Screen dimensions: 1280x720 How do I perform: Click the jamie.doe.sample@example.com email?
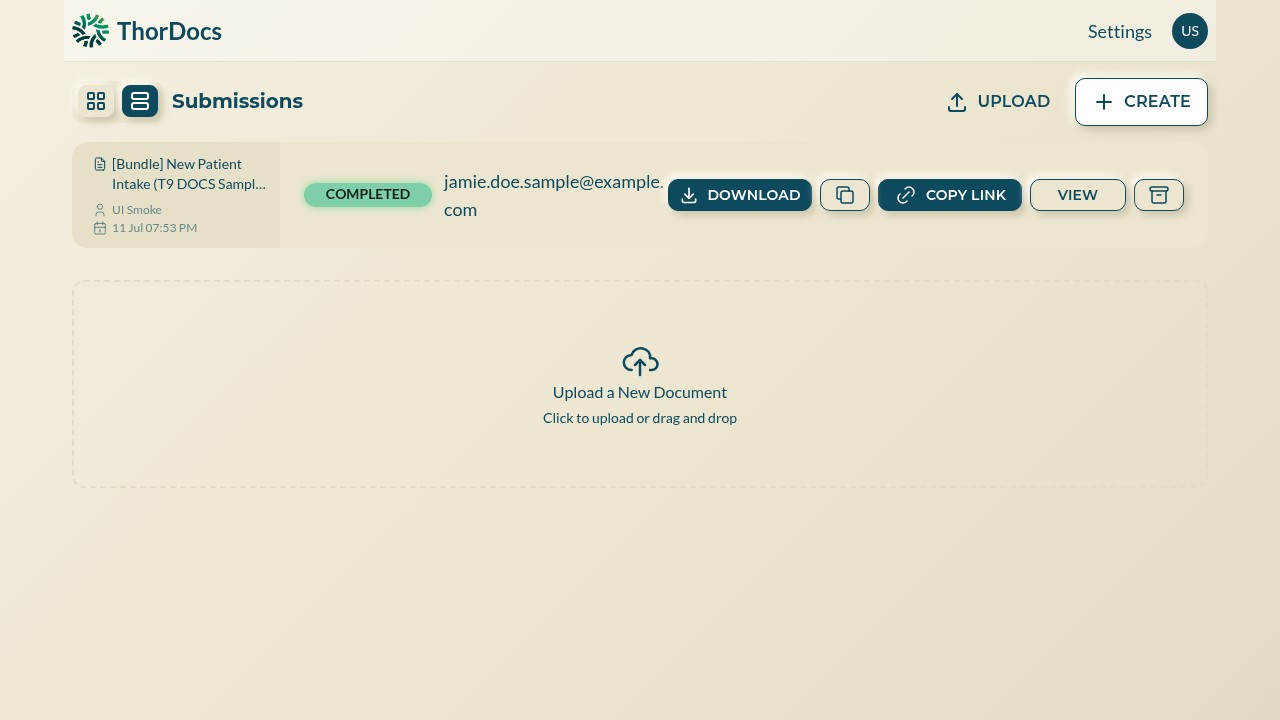point(554,196)
